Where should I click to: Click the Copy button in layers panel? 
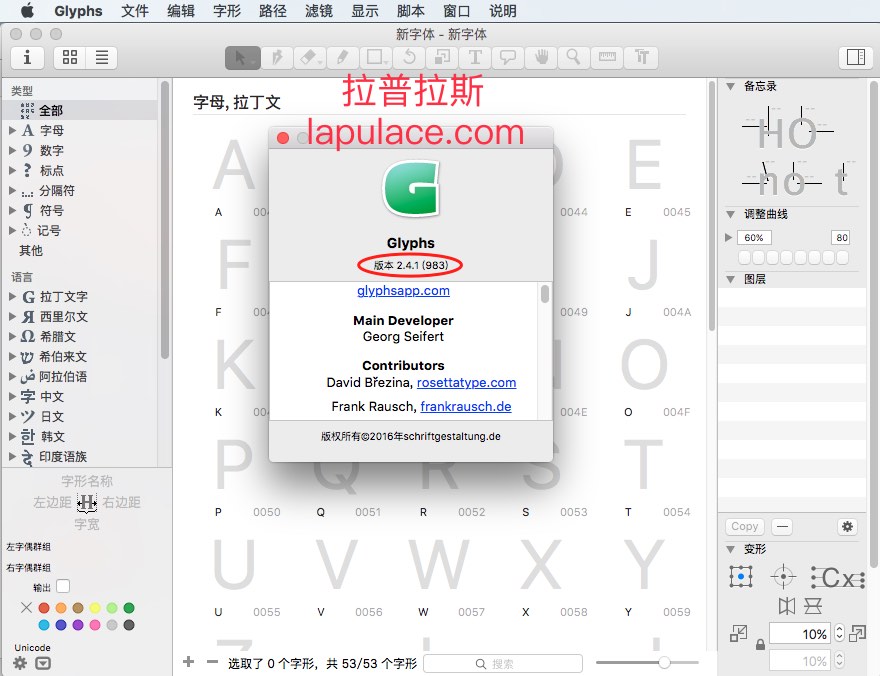[x=744, y=526]
